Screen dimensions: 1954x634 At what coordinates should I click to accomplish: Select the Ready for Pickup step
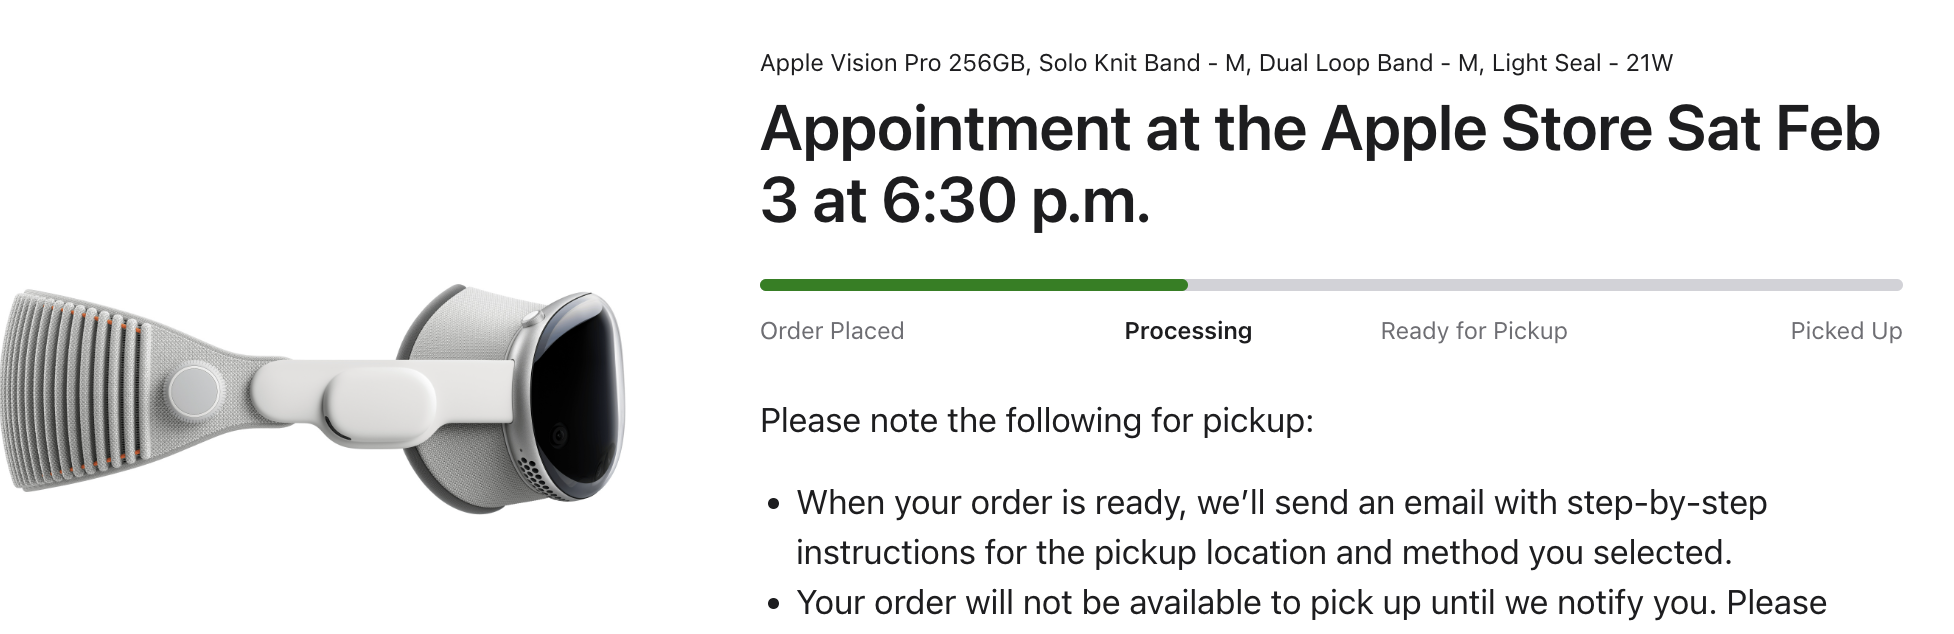(1474, 331)
